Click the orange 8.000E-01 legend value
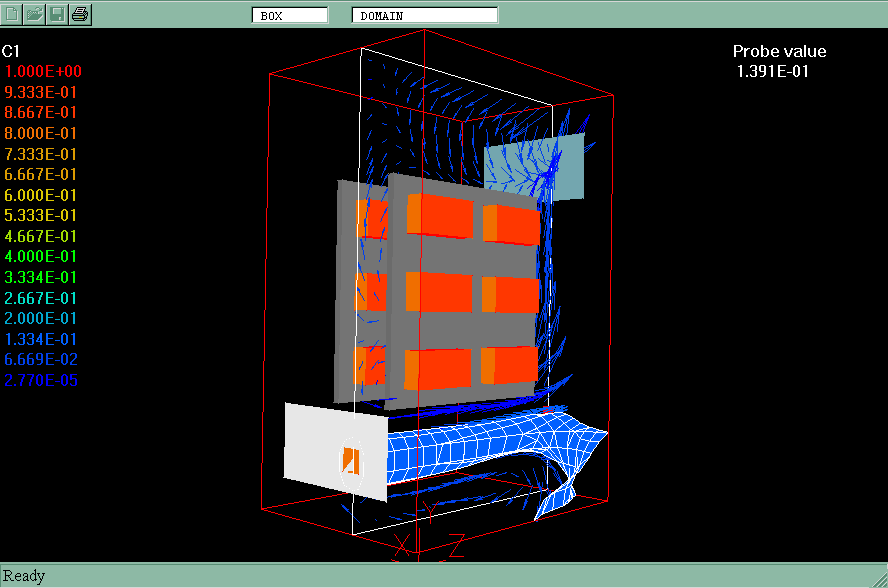This screenshot has width=888, height=588. tap(43, 133)
